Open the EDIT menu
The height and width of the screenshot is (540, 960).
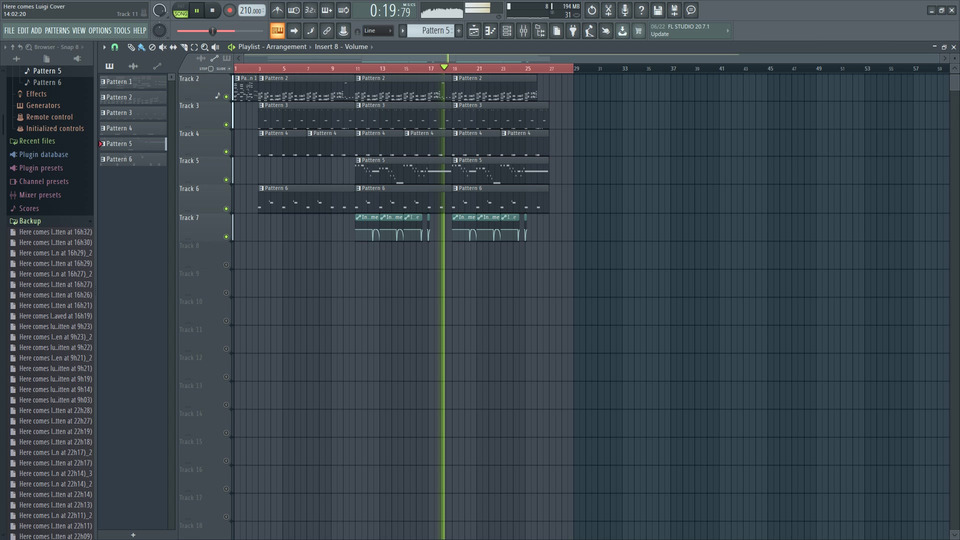tap(23, 31)
